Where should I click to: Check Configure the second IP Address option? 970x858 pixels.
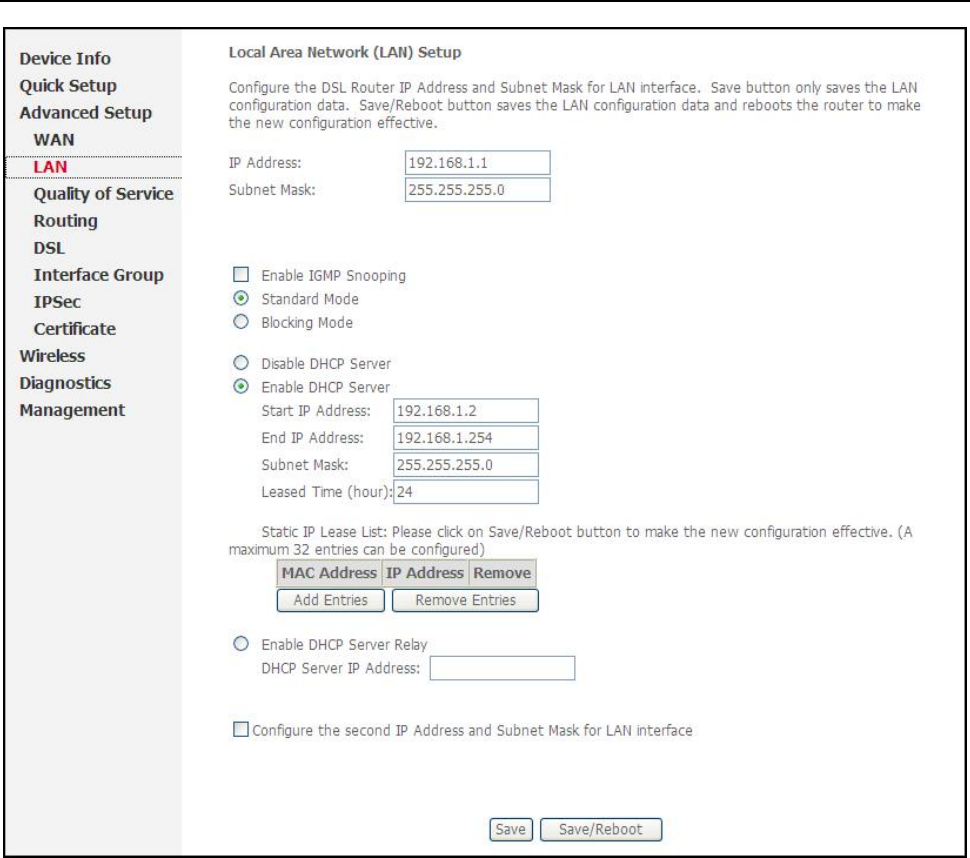(241, 729)
